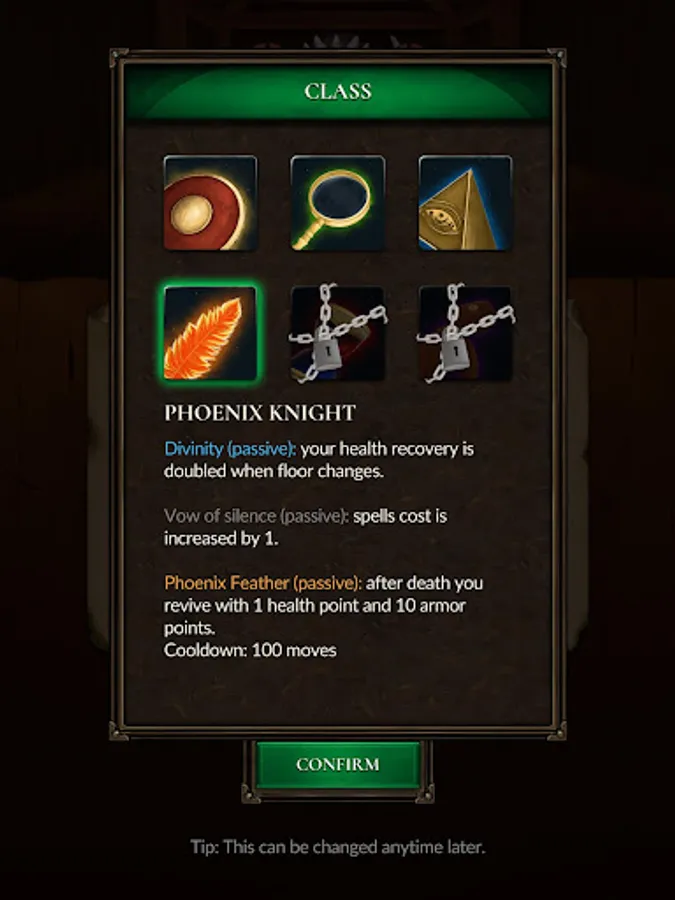This screenshot has width=675, height=900.
Task: Click the spells cost increased description
Action: (x=306, y=527)
